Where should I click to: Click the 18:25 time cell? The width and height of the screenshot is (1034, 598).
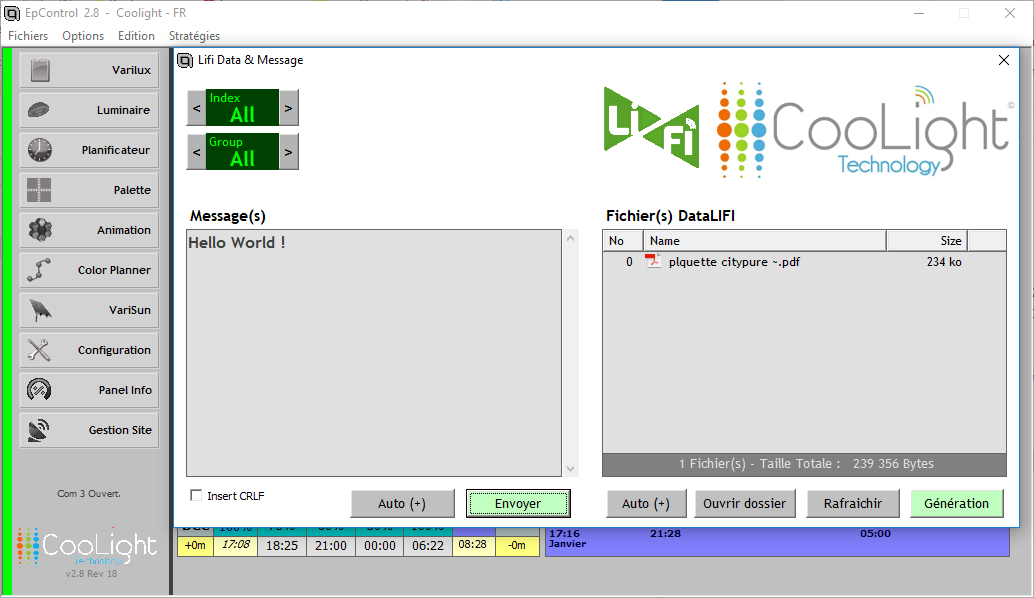(282, 545)
